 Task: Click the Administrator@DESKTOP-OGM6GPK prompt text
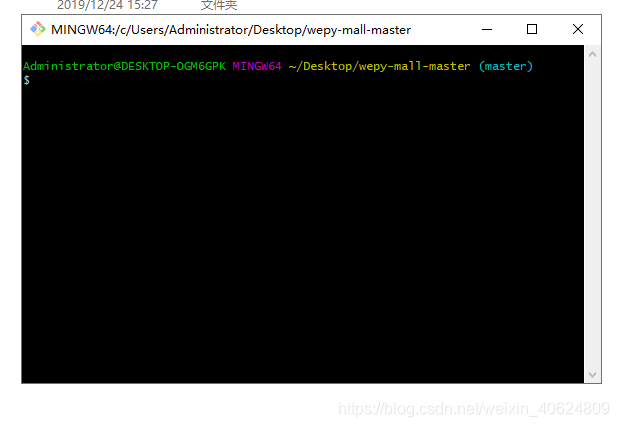[x=124, y=66]
